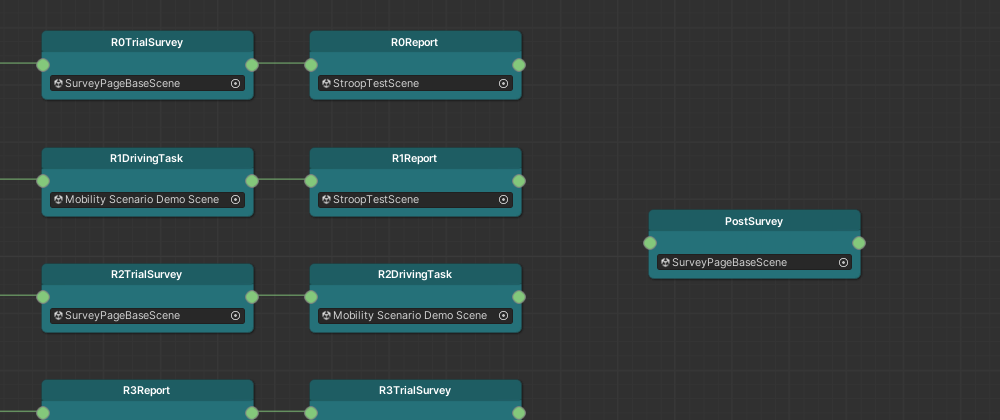Click StroopTestScene field in R1Report node
Screen dimensions: 1000x420
tap(415, 199)
